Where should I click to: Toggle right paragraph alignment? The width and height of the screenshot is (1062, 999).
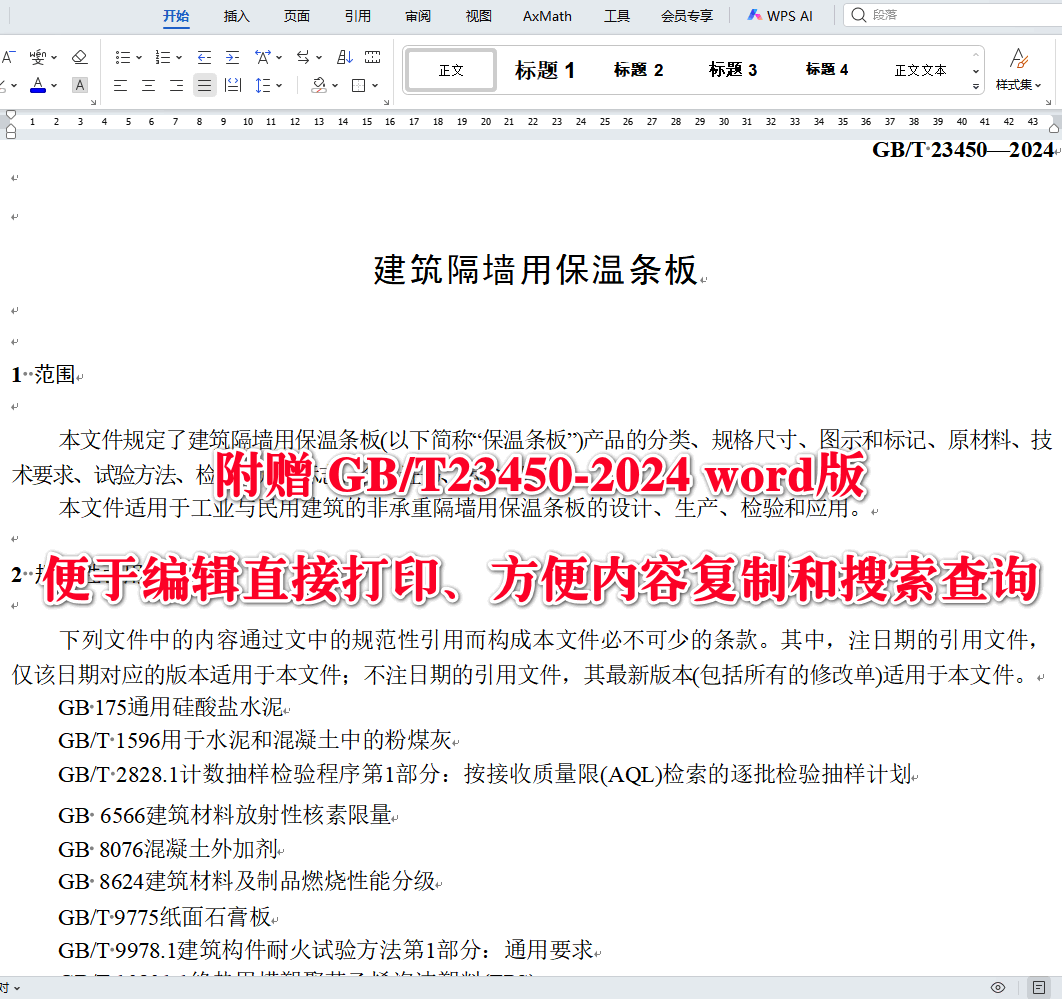176,85
